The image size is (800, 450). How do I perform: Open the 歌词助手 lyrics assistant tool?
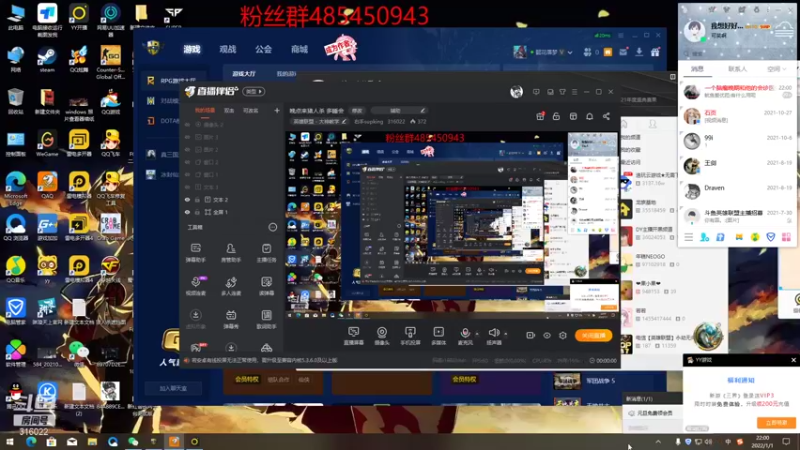point(266,319)
